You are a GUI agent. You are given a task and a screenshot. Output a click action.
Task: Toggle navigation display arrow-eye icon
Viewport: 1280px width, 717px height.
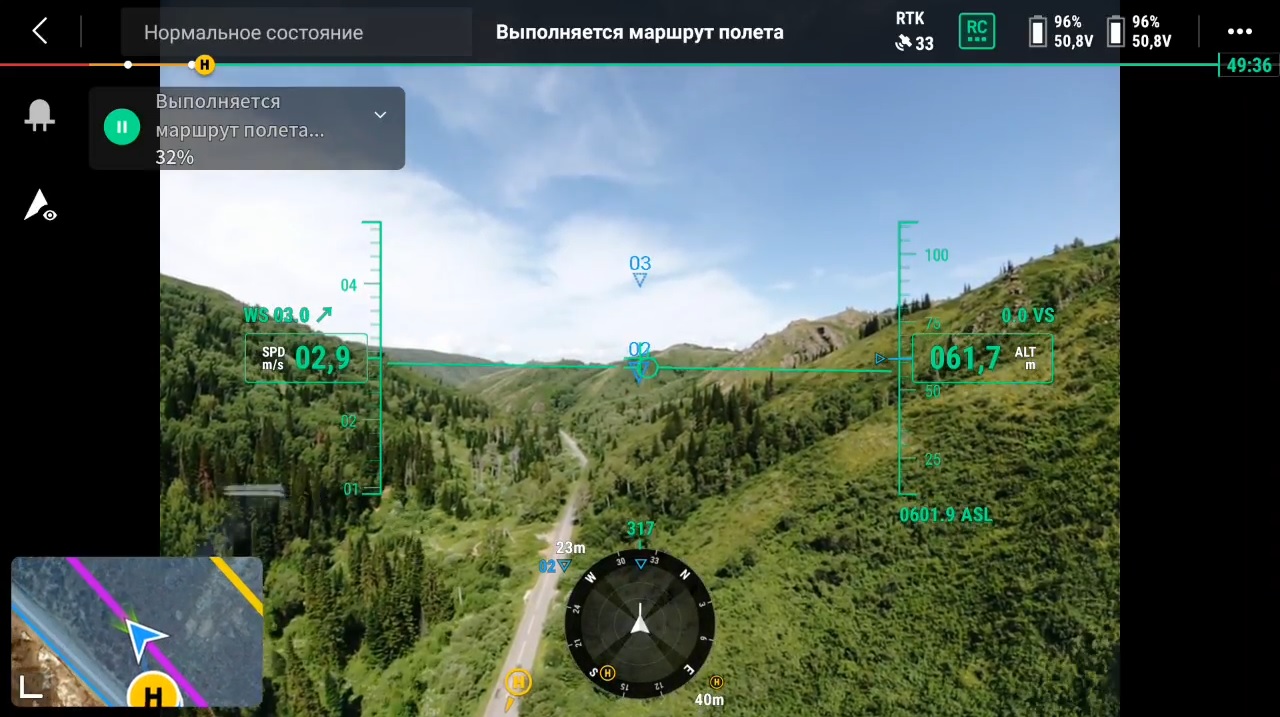pos(40,205)
